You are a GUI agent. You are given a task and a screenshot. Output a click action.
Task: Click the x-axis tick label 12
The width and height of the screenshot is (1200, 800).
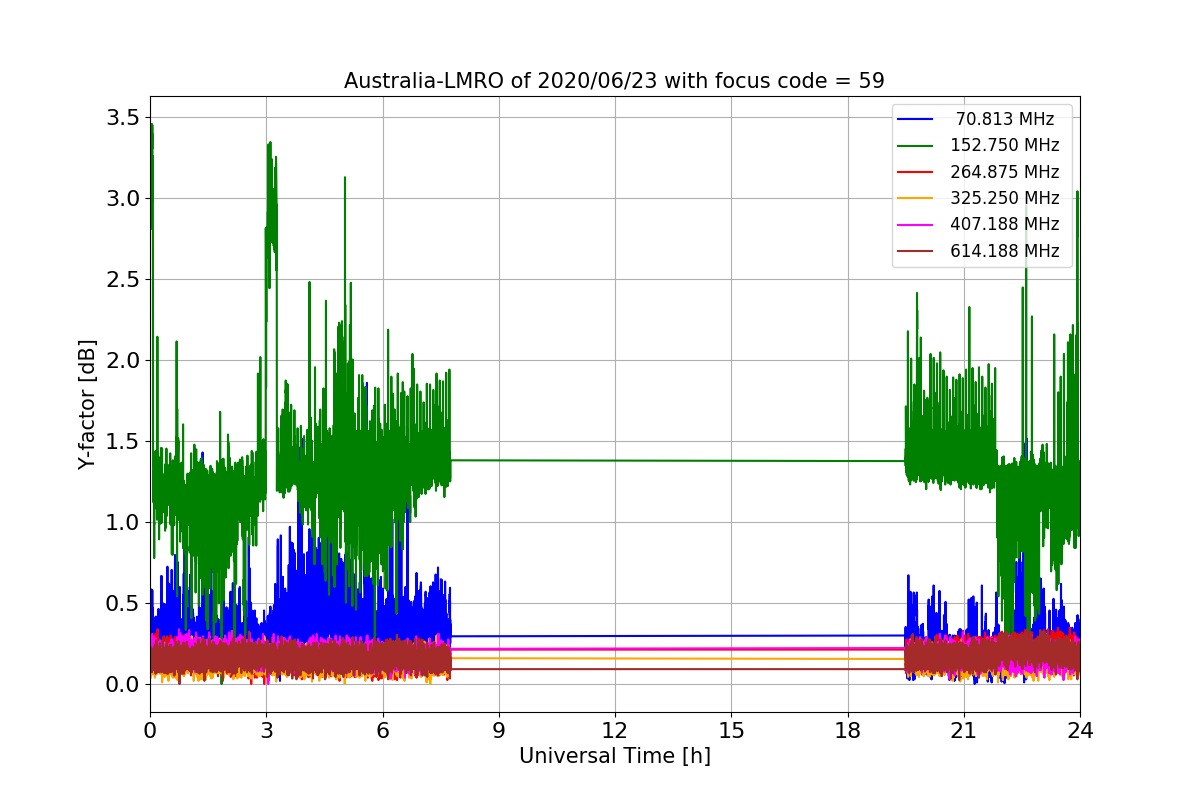point(614,731)
